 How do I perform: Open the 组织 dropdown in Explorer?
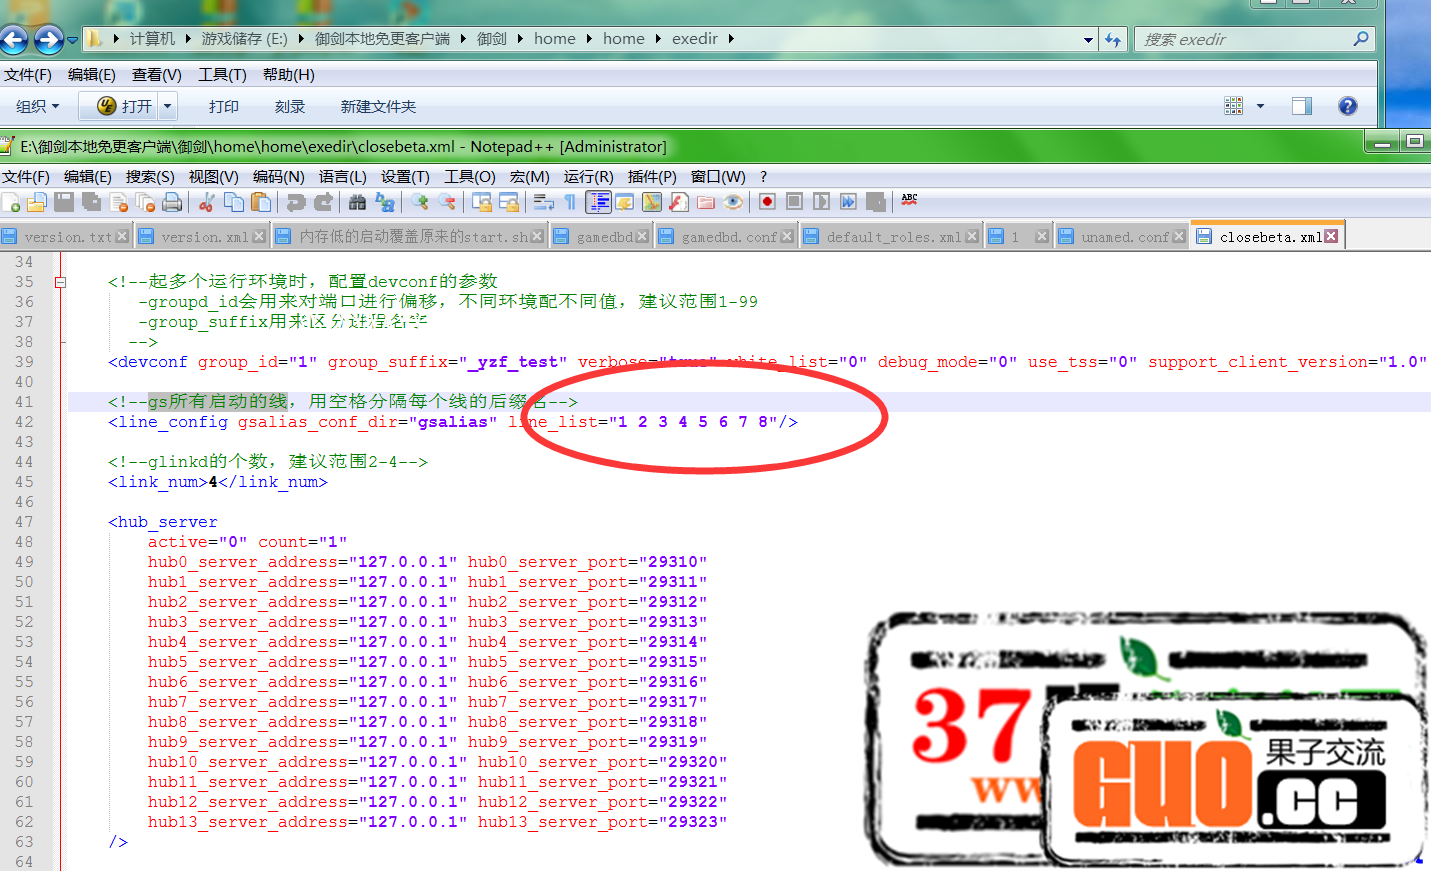click(37, 106)
